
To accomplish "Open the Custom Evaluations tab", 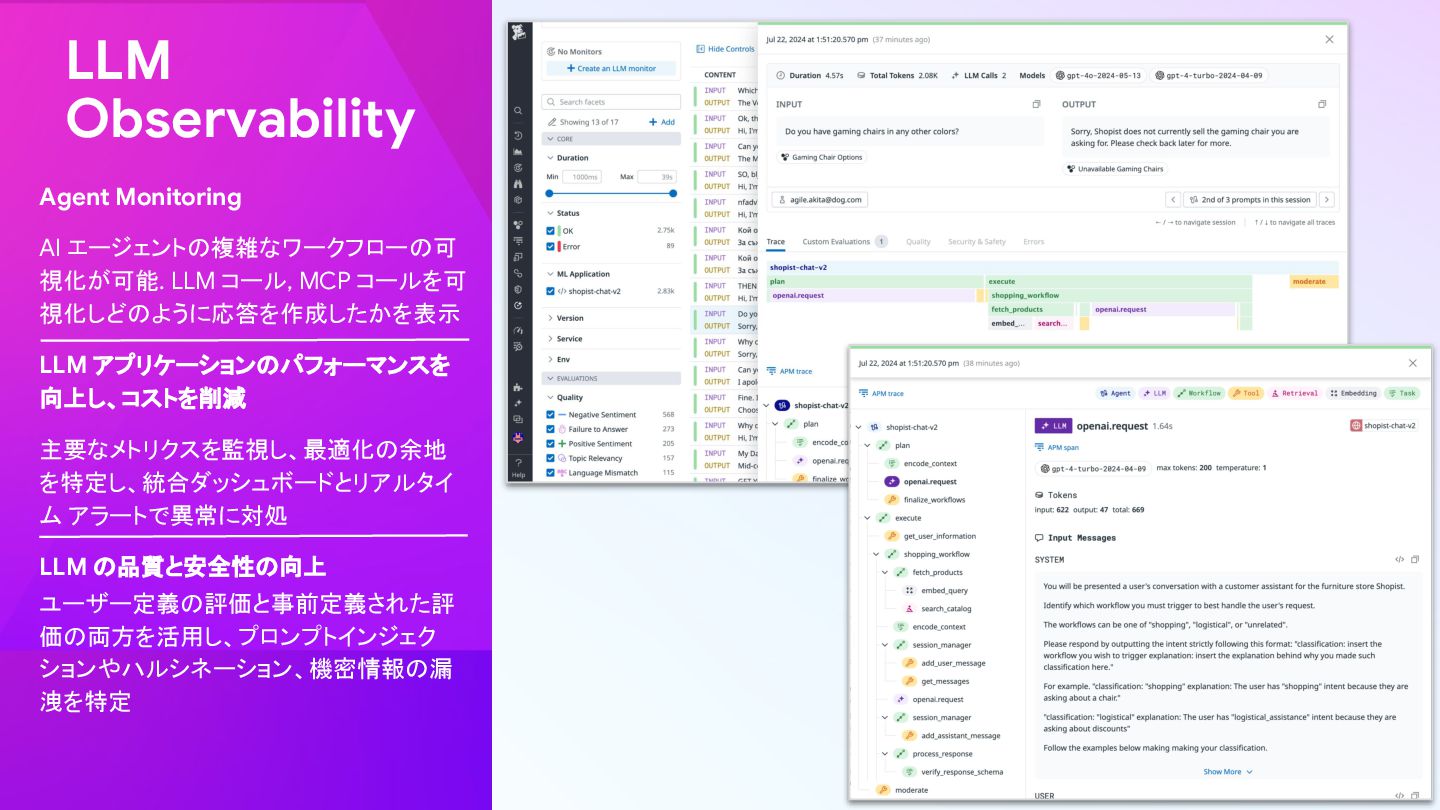I will (x=845, y=242).
